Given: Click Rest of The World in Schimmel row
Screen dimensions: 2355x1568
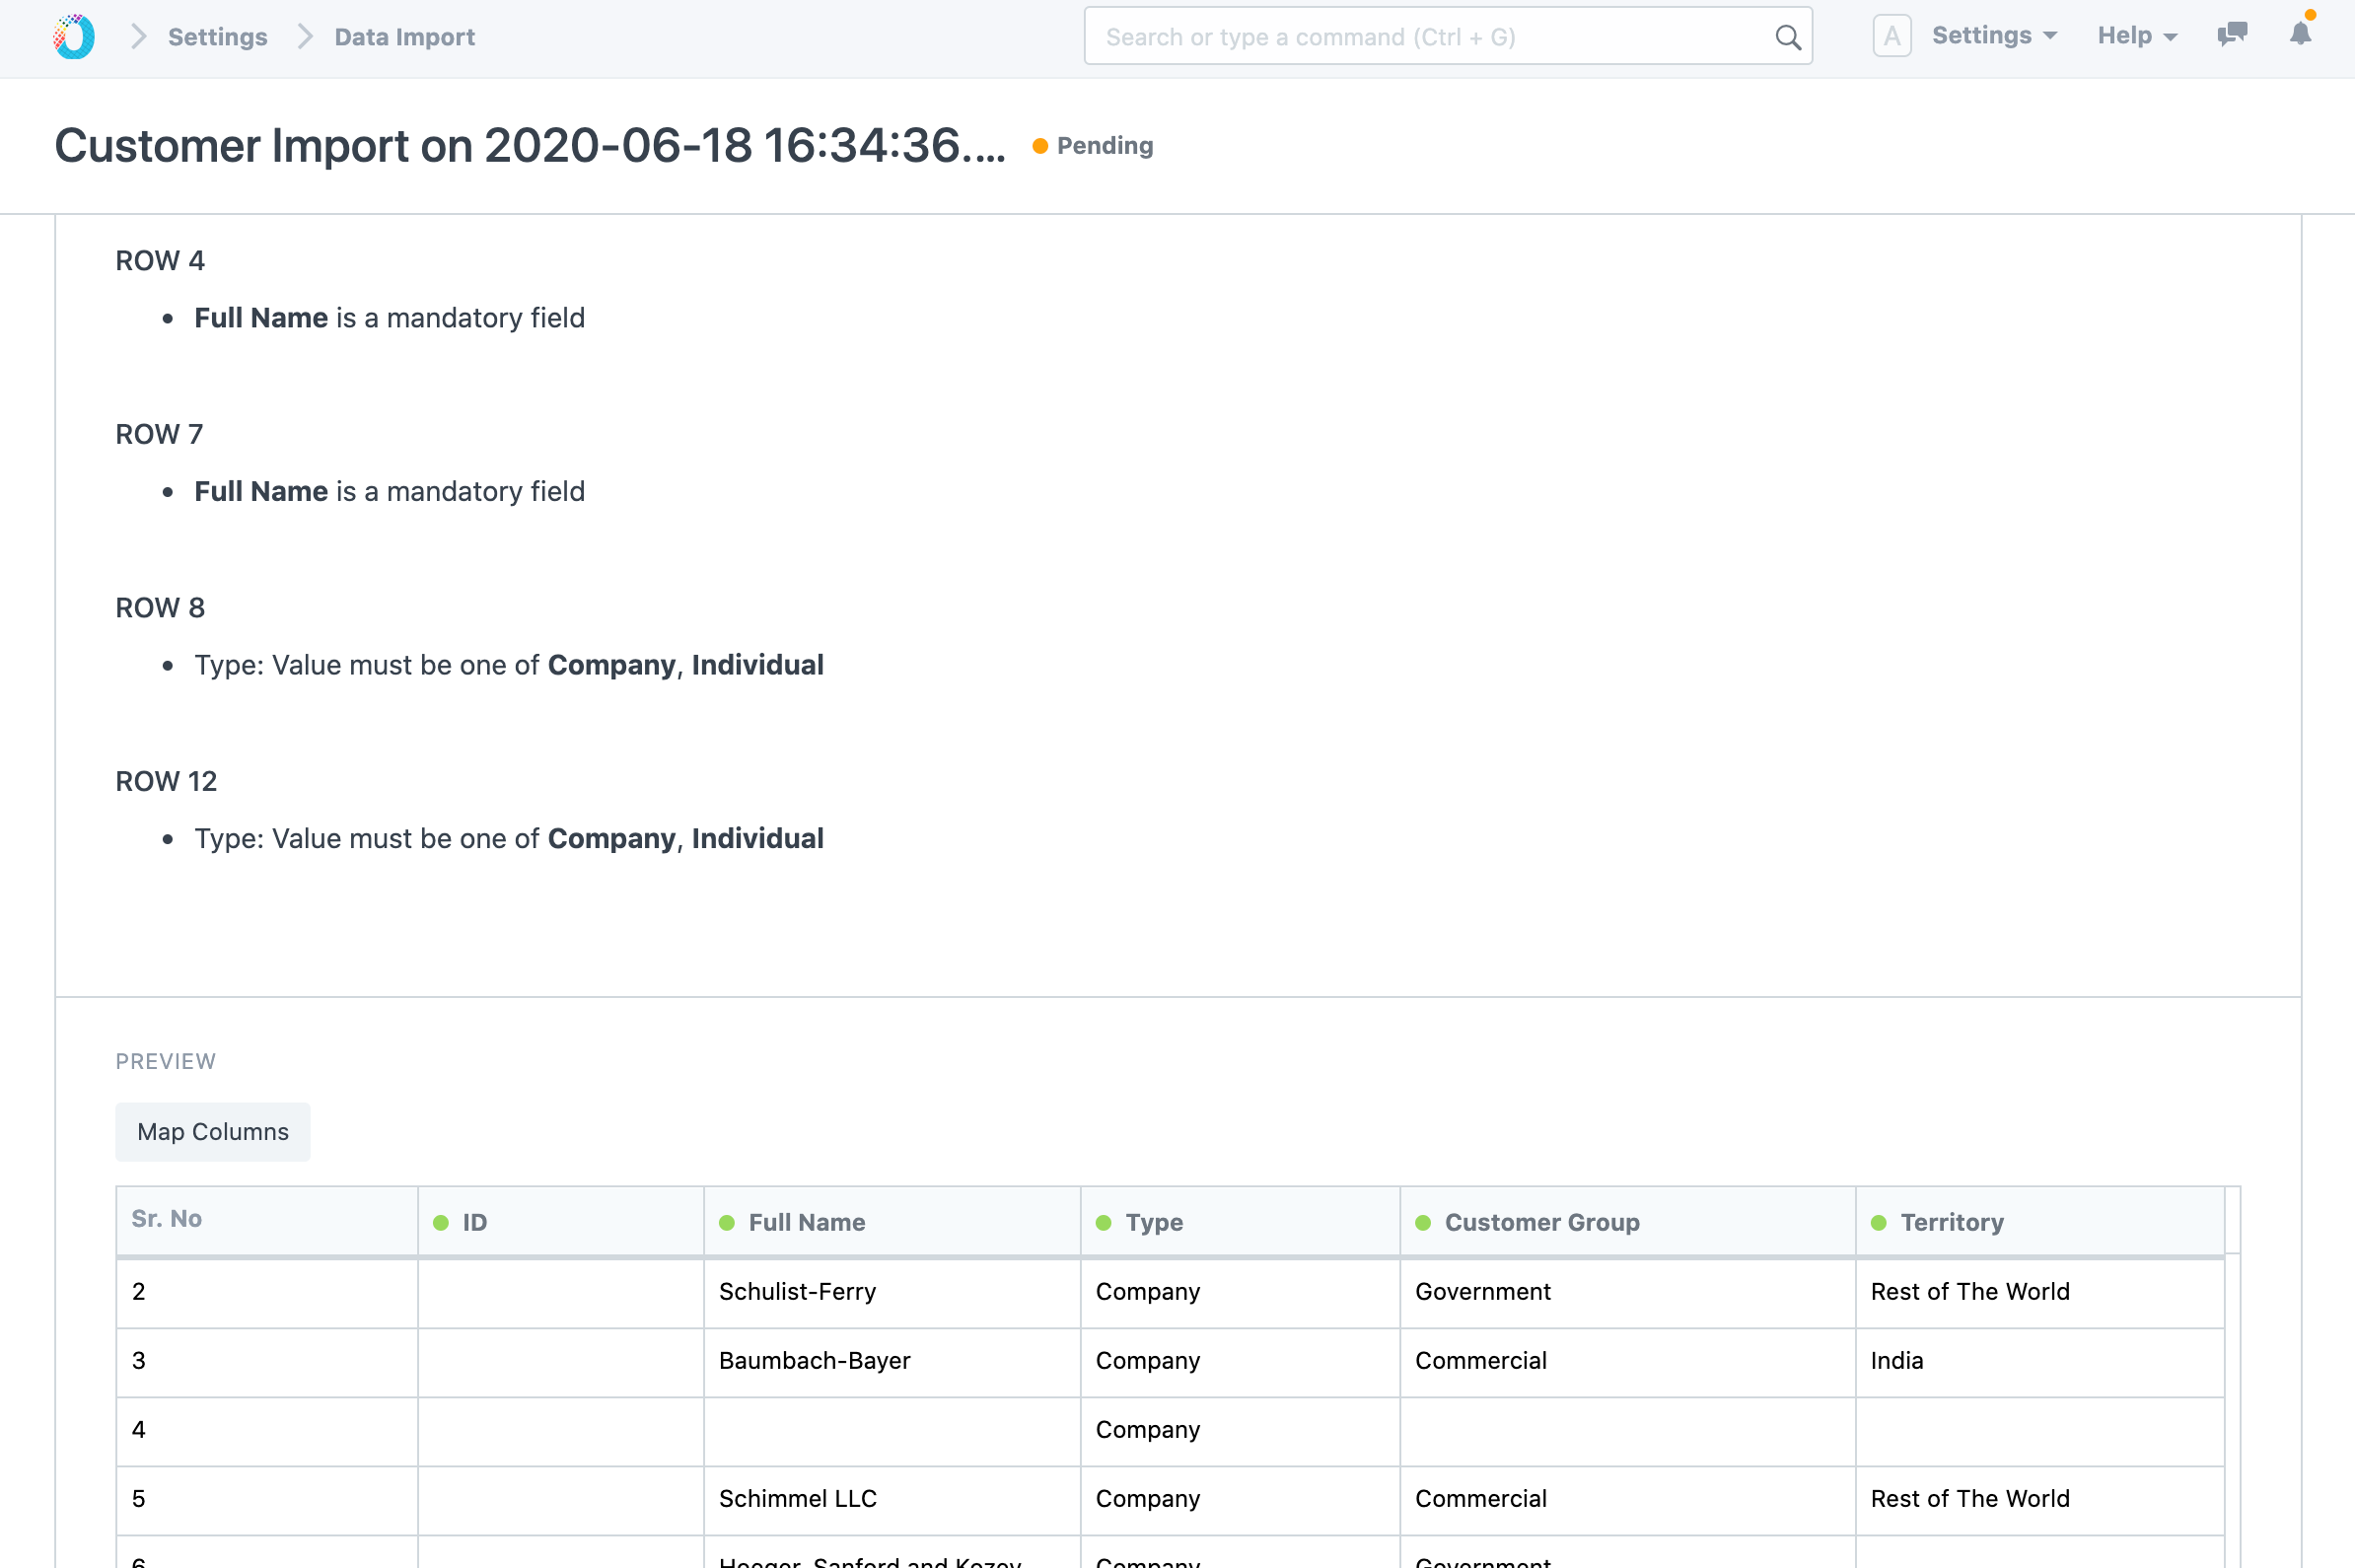Looking at the screenshot, I should (x=2040, y=1499).
